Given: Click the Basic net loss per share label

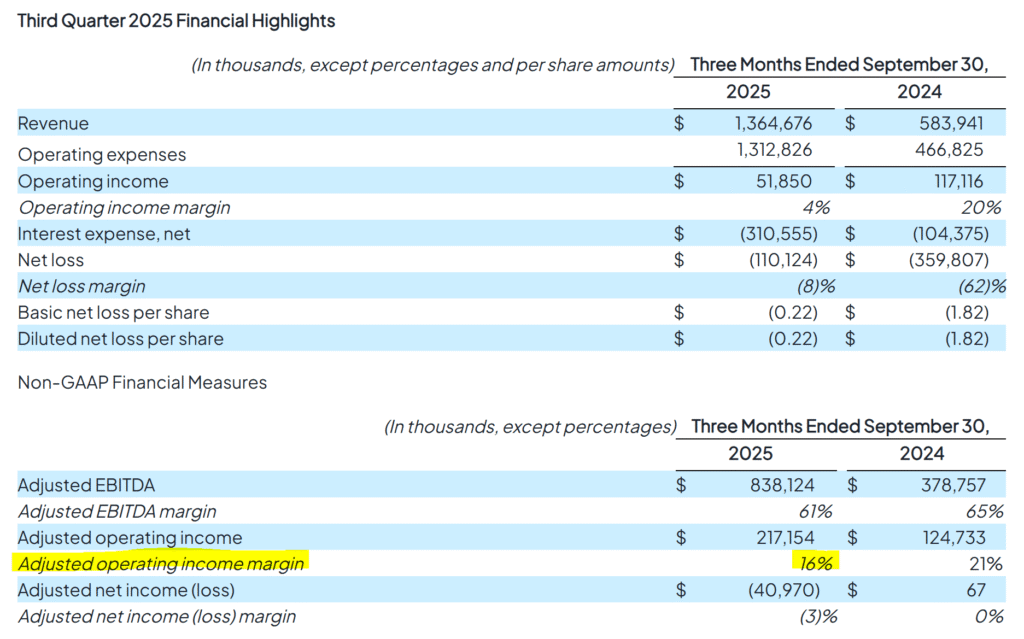Looking at the screenshot, I should [113, 313].
